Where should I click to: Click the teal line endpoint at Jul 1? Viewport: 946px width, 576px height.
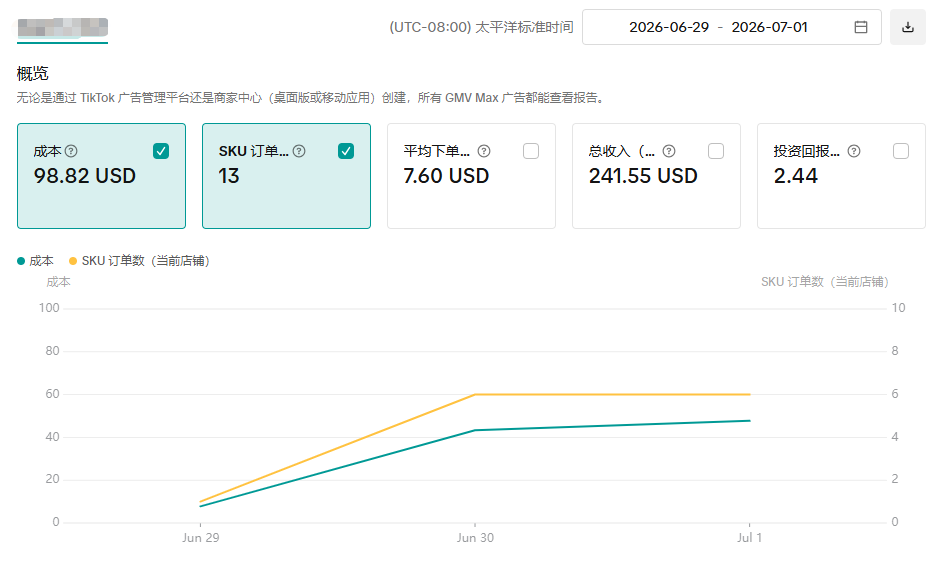749,420
